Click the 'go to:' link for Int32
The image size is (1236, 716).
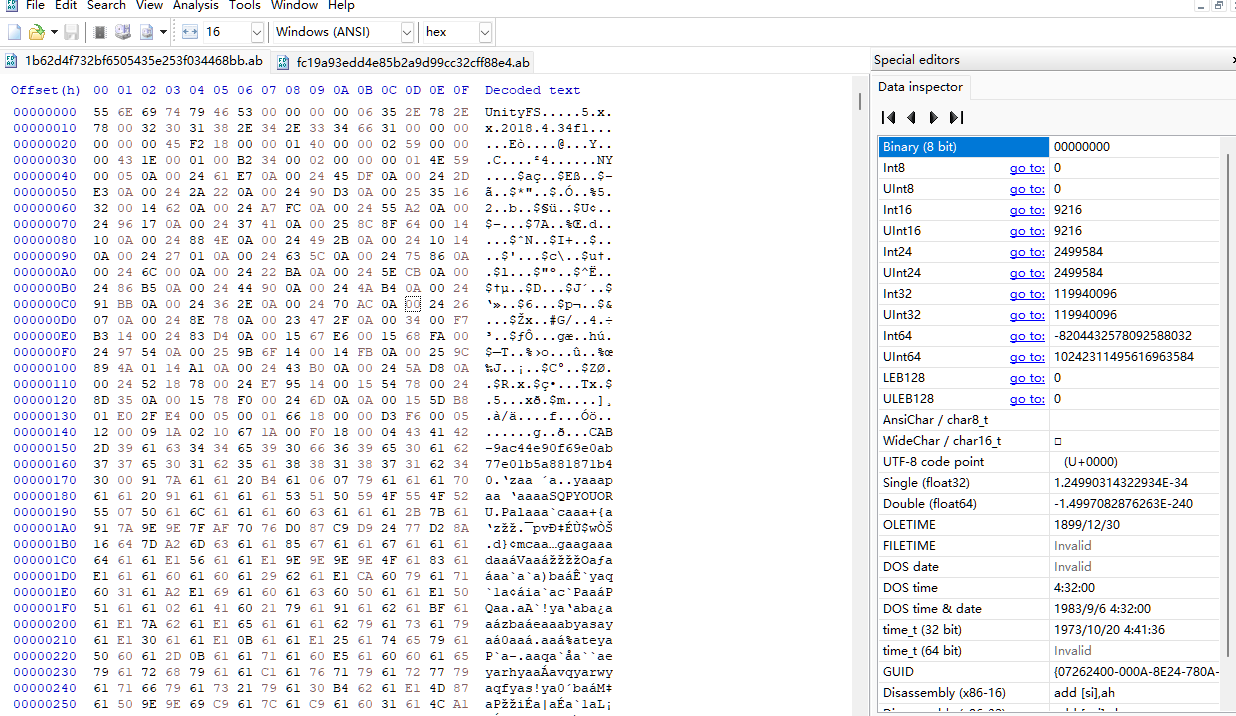pyautogui.click(x=1027, y=294)
